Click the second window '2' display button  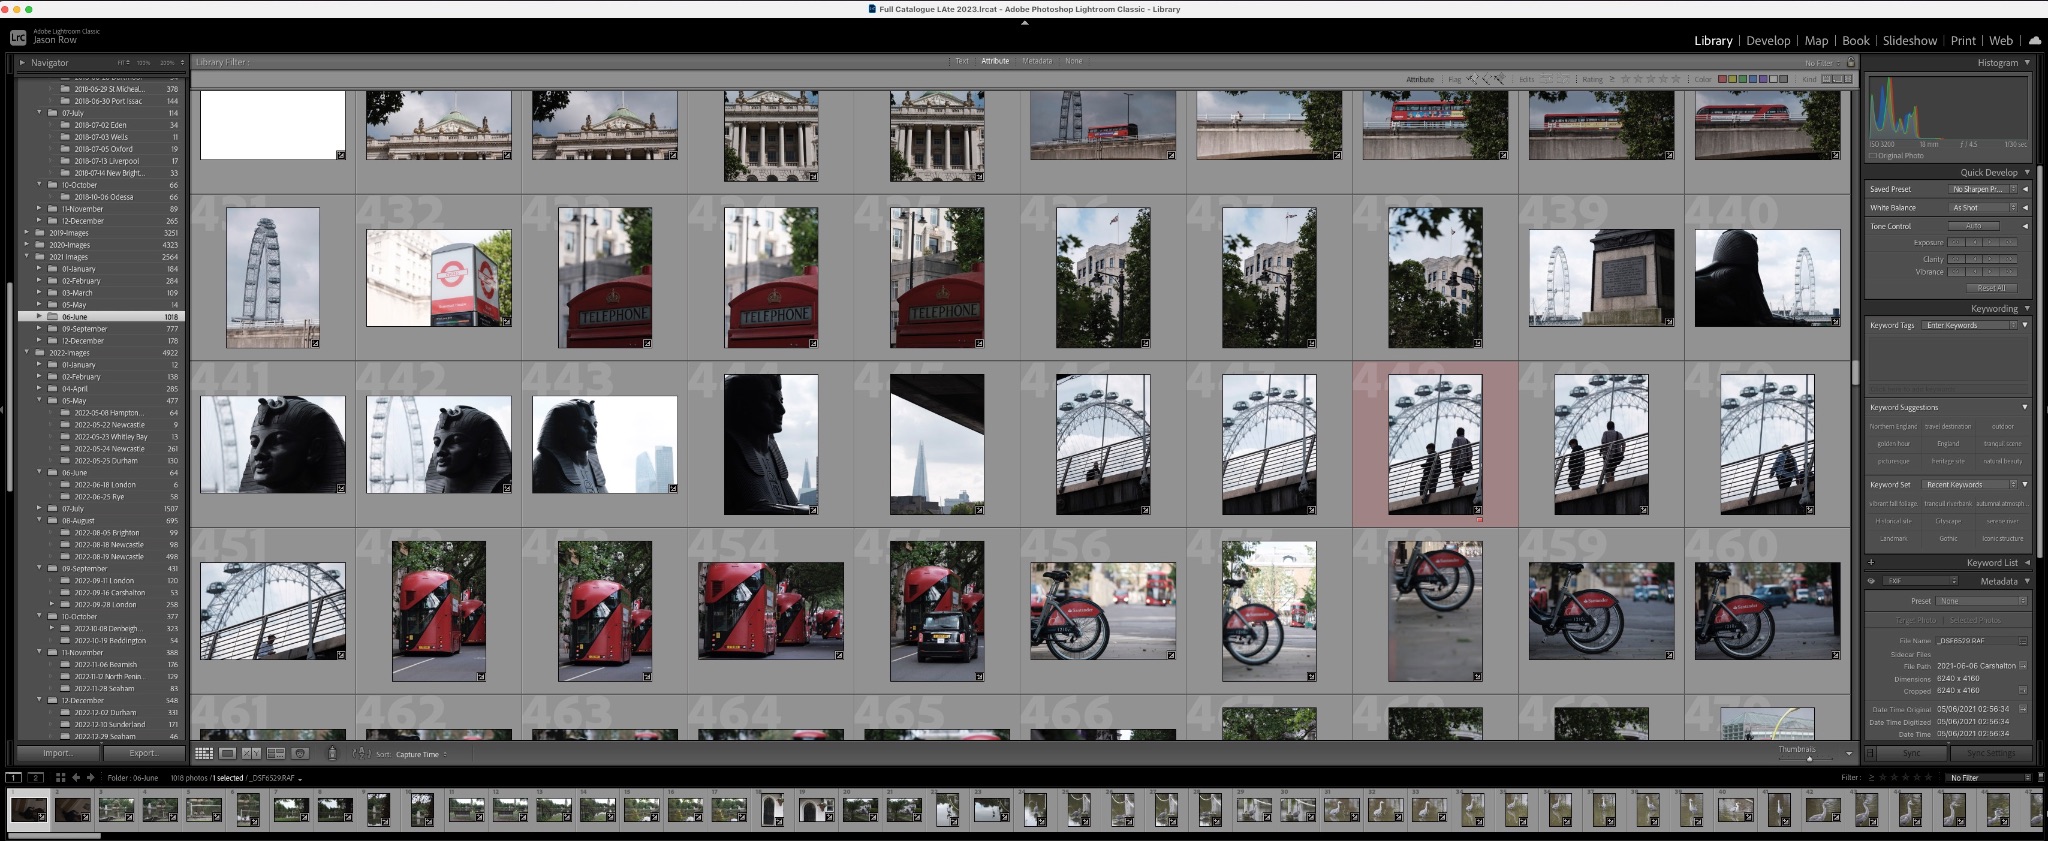[x=35, y=778]
